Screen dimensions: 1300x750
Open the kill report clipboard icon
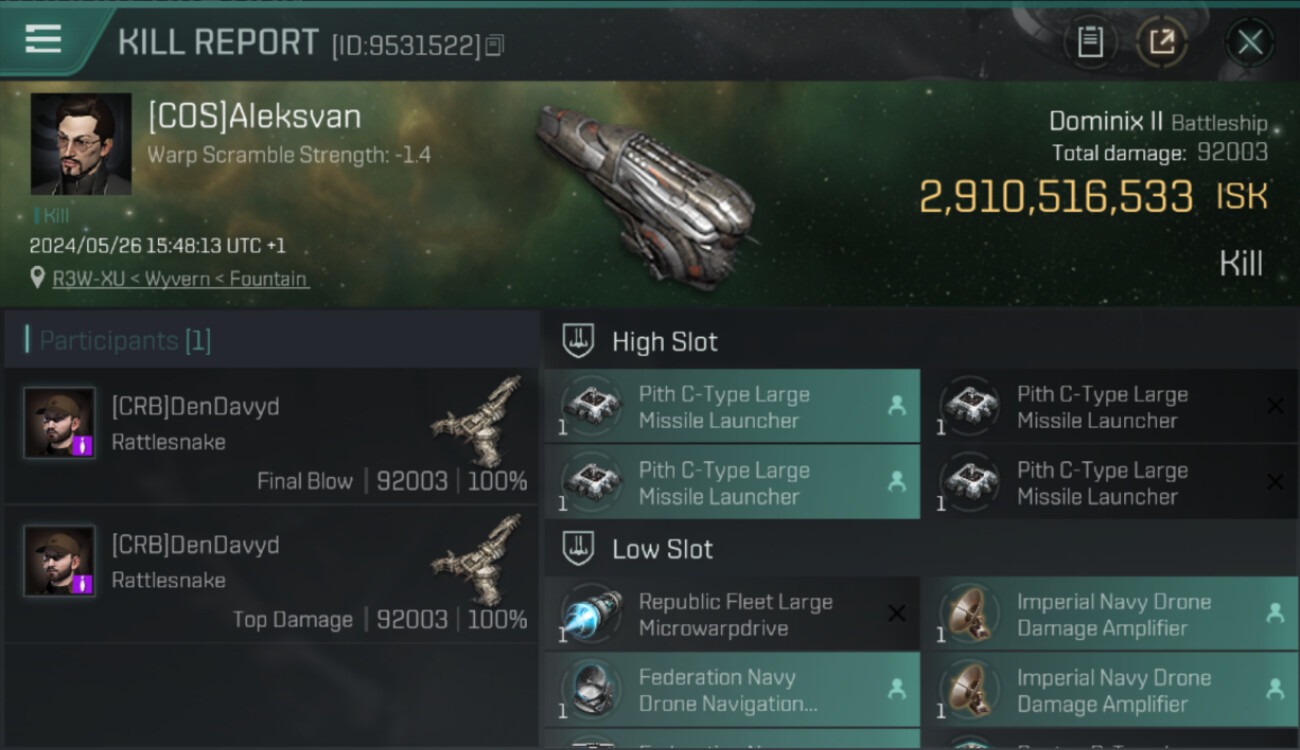click(x=1089, y=42)
